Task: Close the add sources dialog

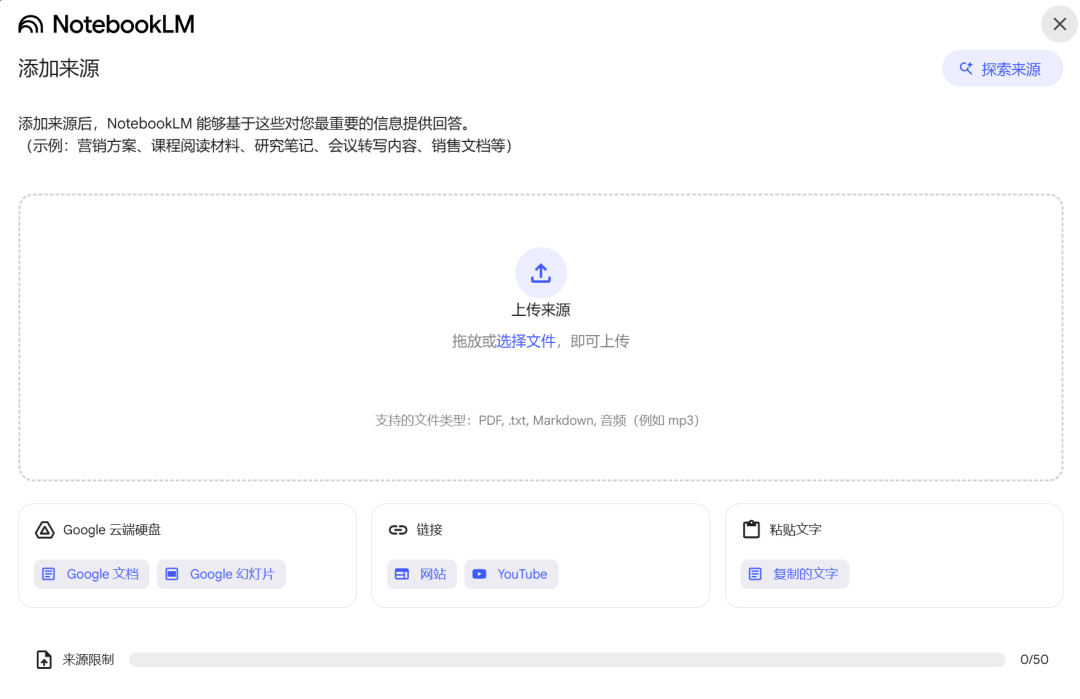Action: click(1059, 24)
